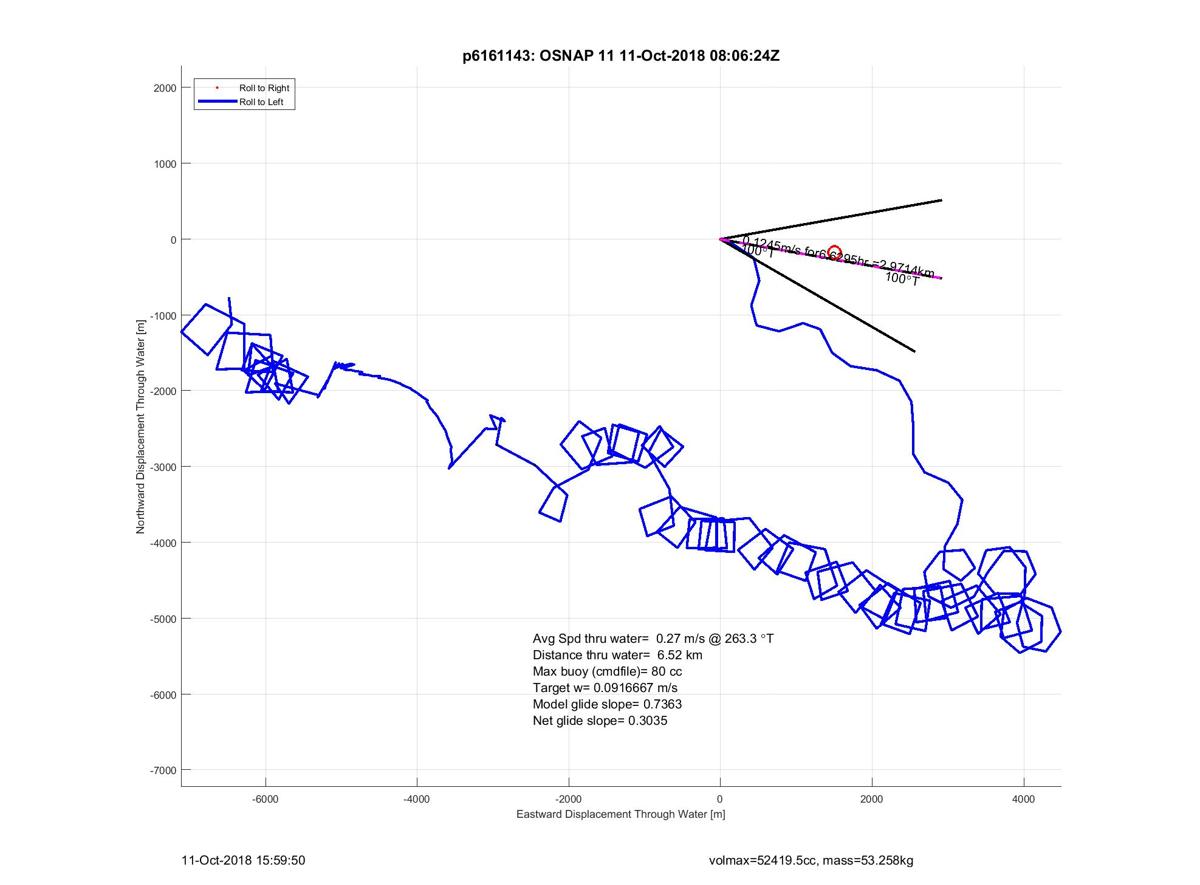Click the blue line sample in legend
Image resolution: width=1200 pixels, height=885 pixels.
click(x=217, y=101)
